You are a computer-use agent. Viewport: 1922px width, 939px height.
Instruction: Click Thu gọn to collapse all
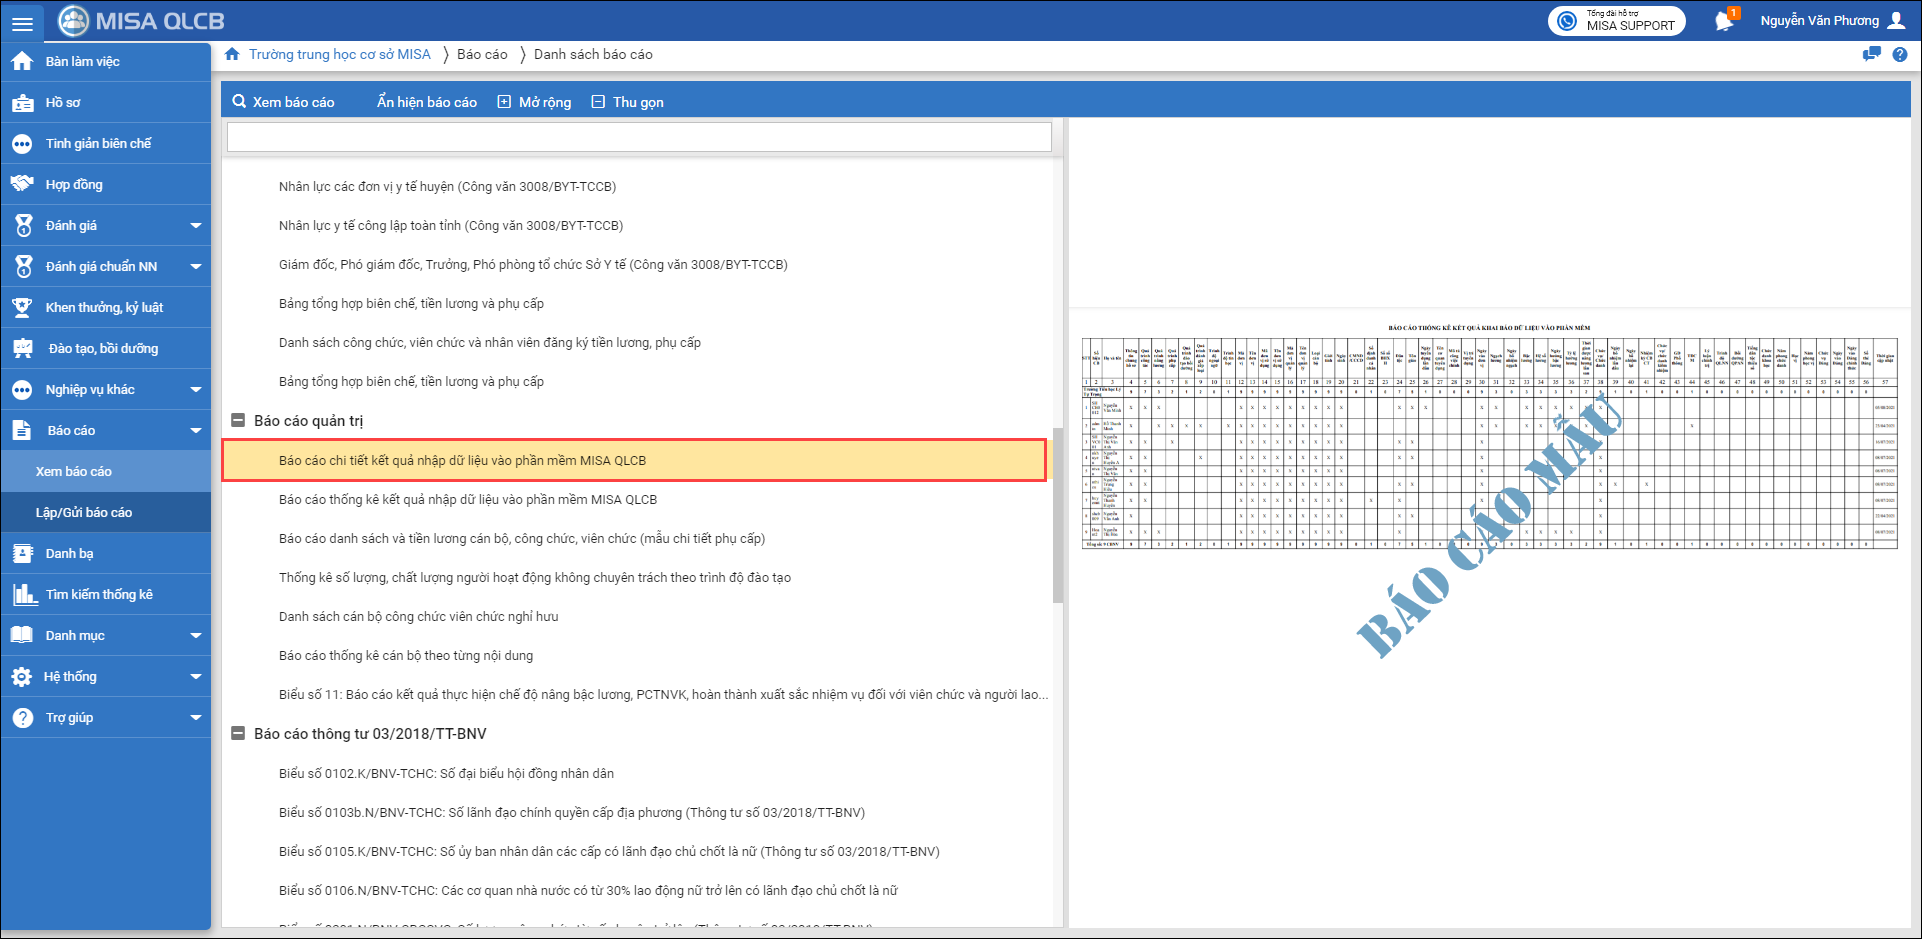(627, 102)
